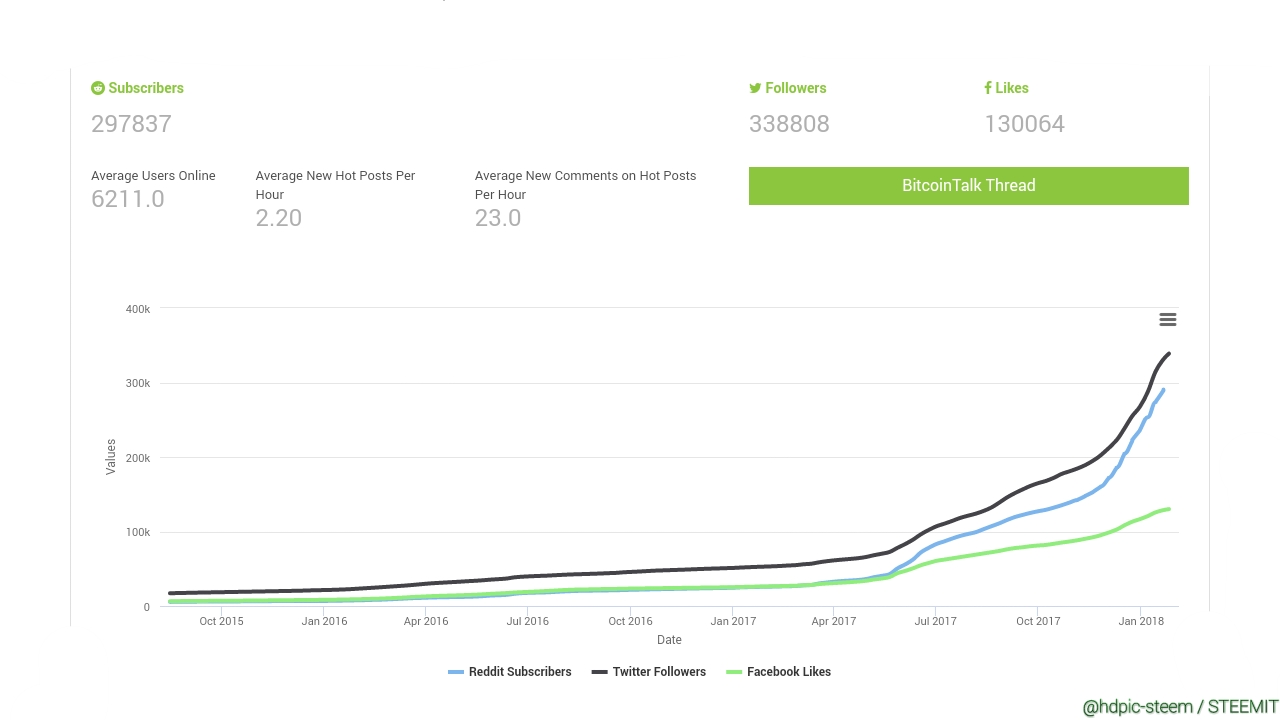Click the Jan 2016 x-axis label
The image size is (1280, 720).
pos(324,621)
